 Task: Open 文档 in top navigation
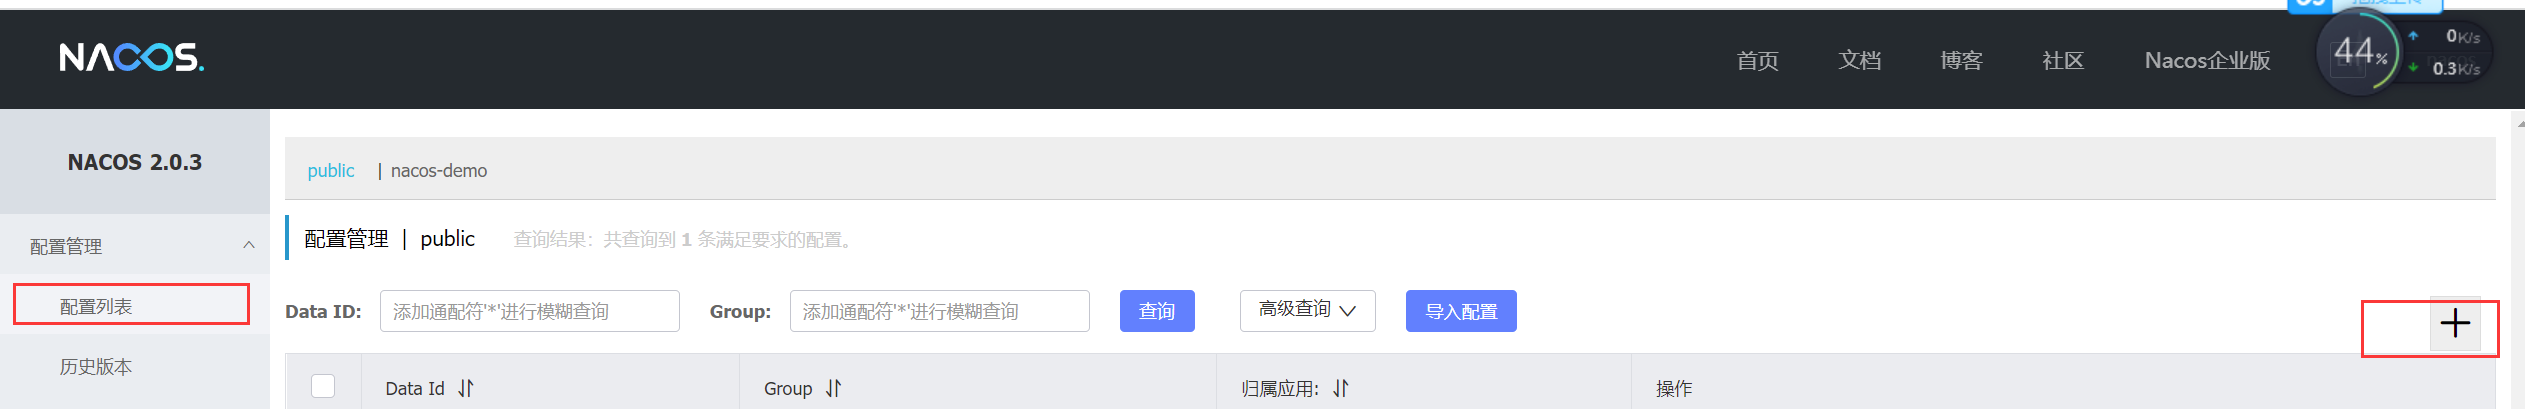click(x=1860, y=61)
